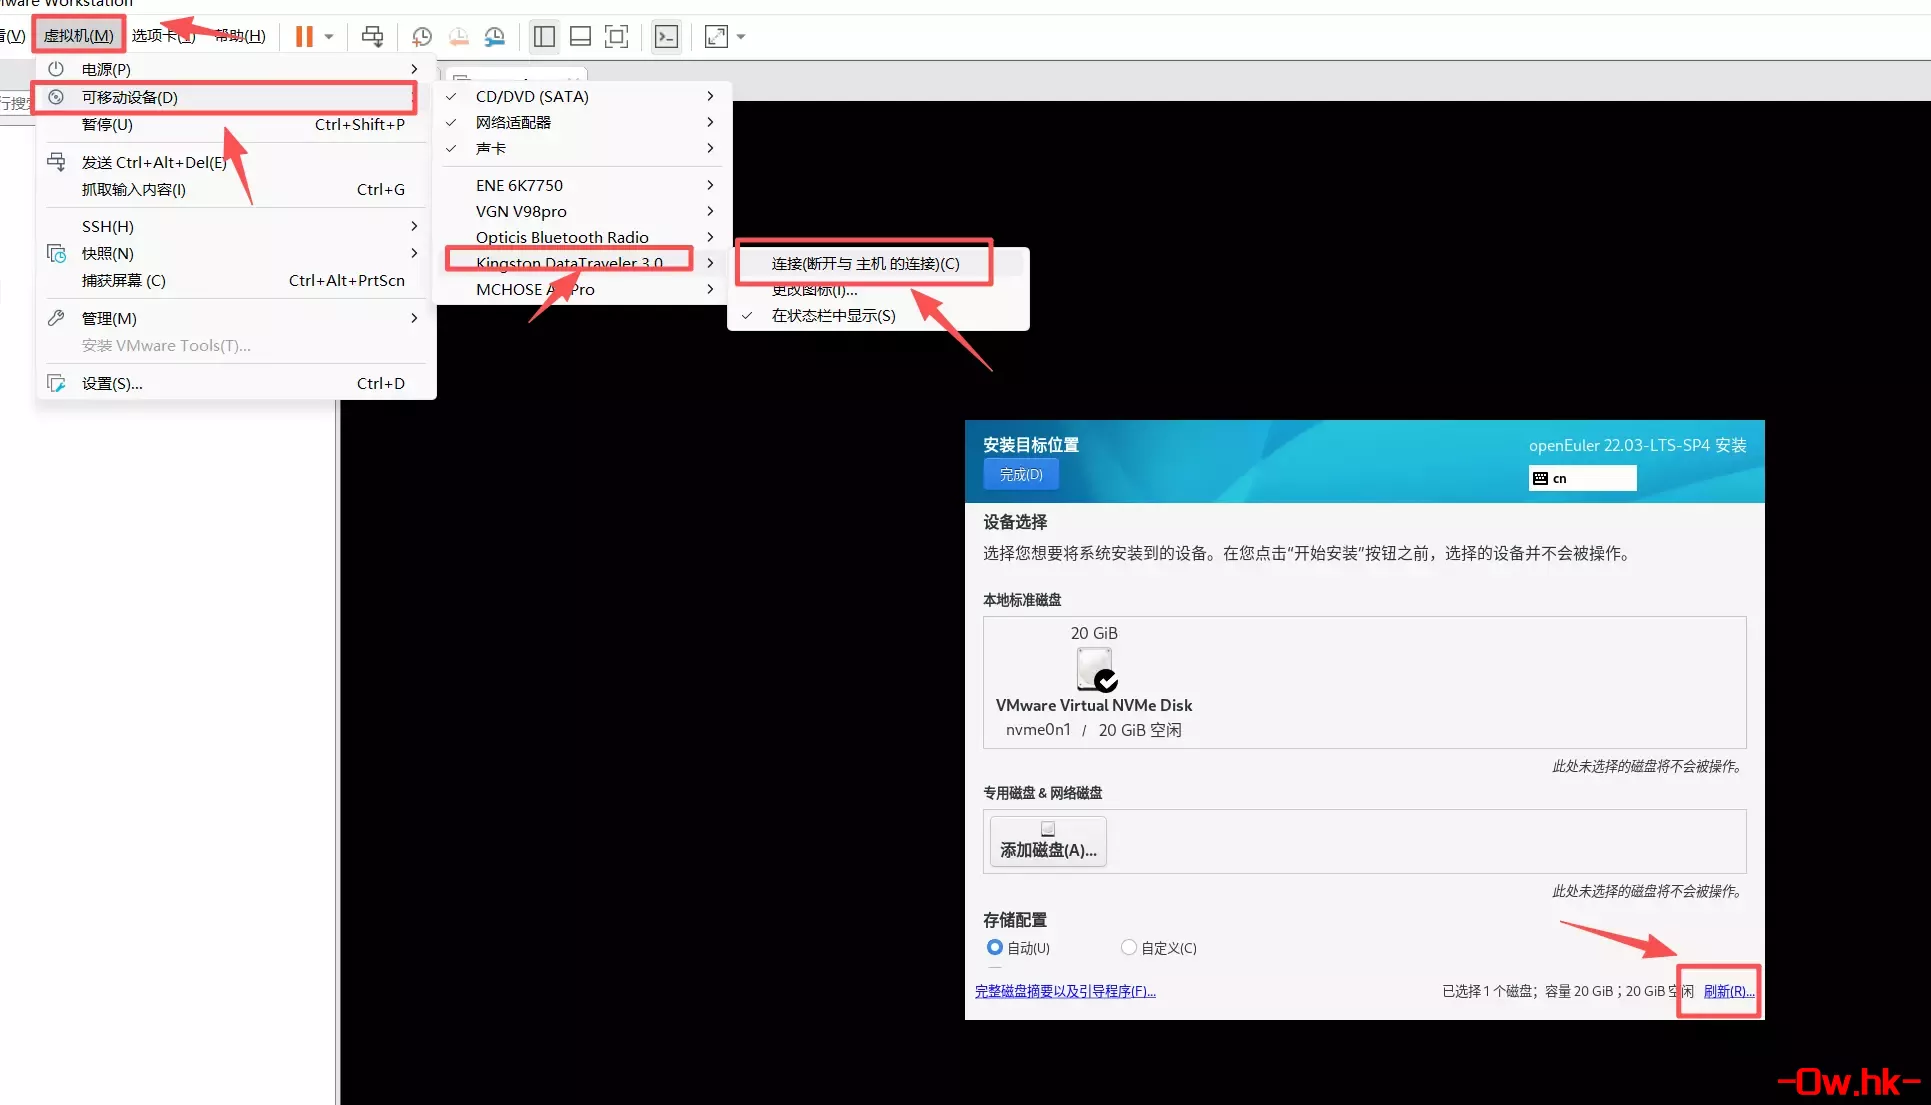Expand the Opticis Bluetooth Radio submenu
1931x1105 pixels.
tap(562, 237)
